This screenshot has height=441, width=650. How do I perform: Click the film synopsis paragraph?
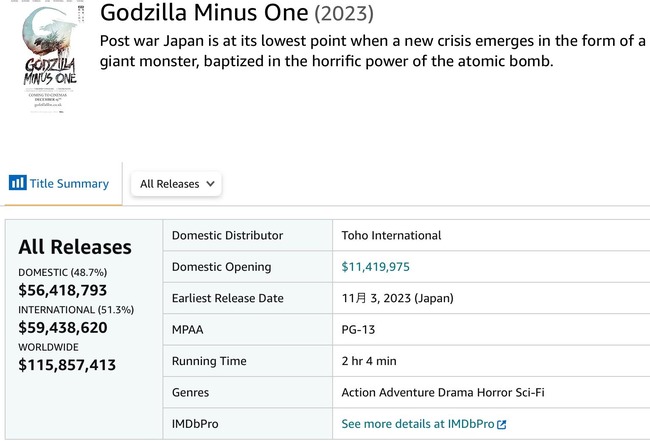(x=370, y=51)
